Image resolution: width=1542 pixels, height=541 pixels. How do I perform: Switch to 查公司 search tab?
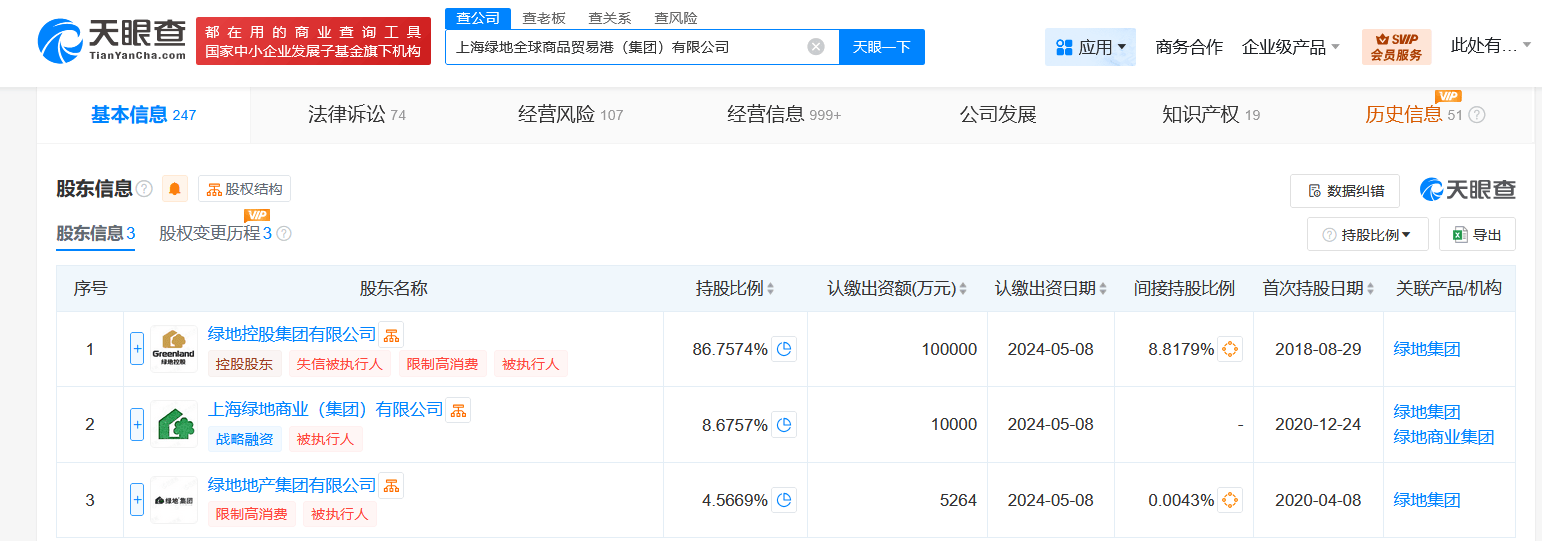click(x=477, y=18)
